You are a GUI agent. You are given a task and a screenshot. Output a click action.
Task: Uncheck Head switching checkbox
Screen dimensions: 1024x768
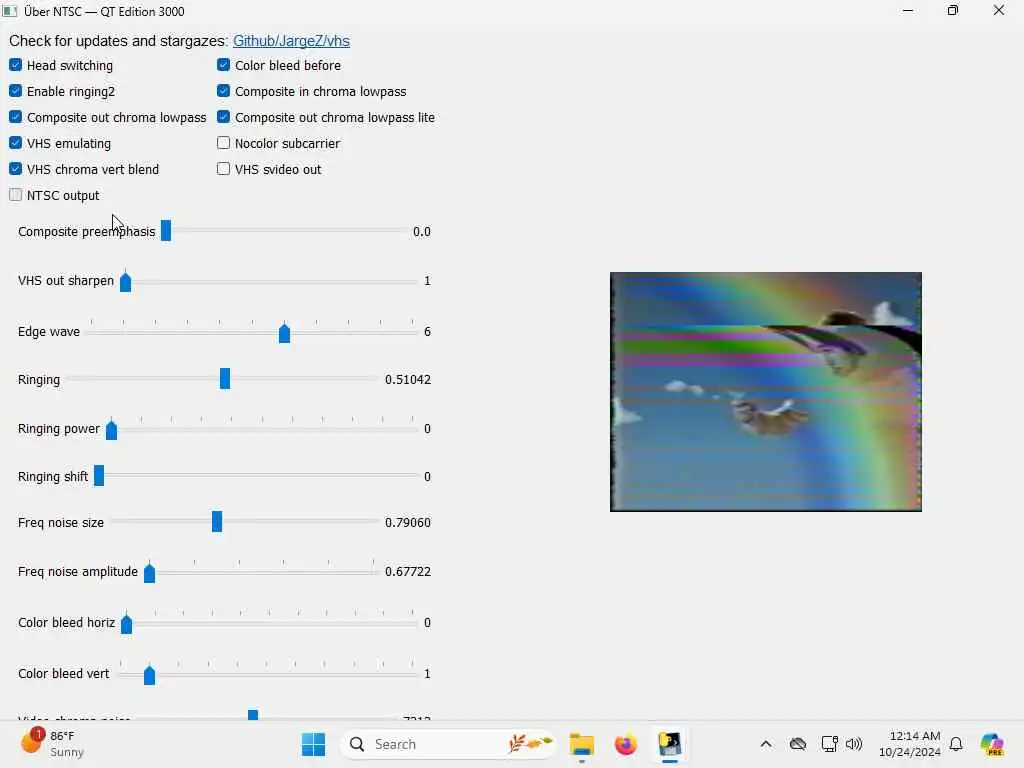pos(16,65)
